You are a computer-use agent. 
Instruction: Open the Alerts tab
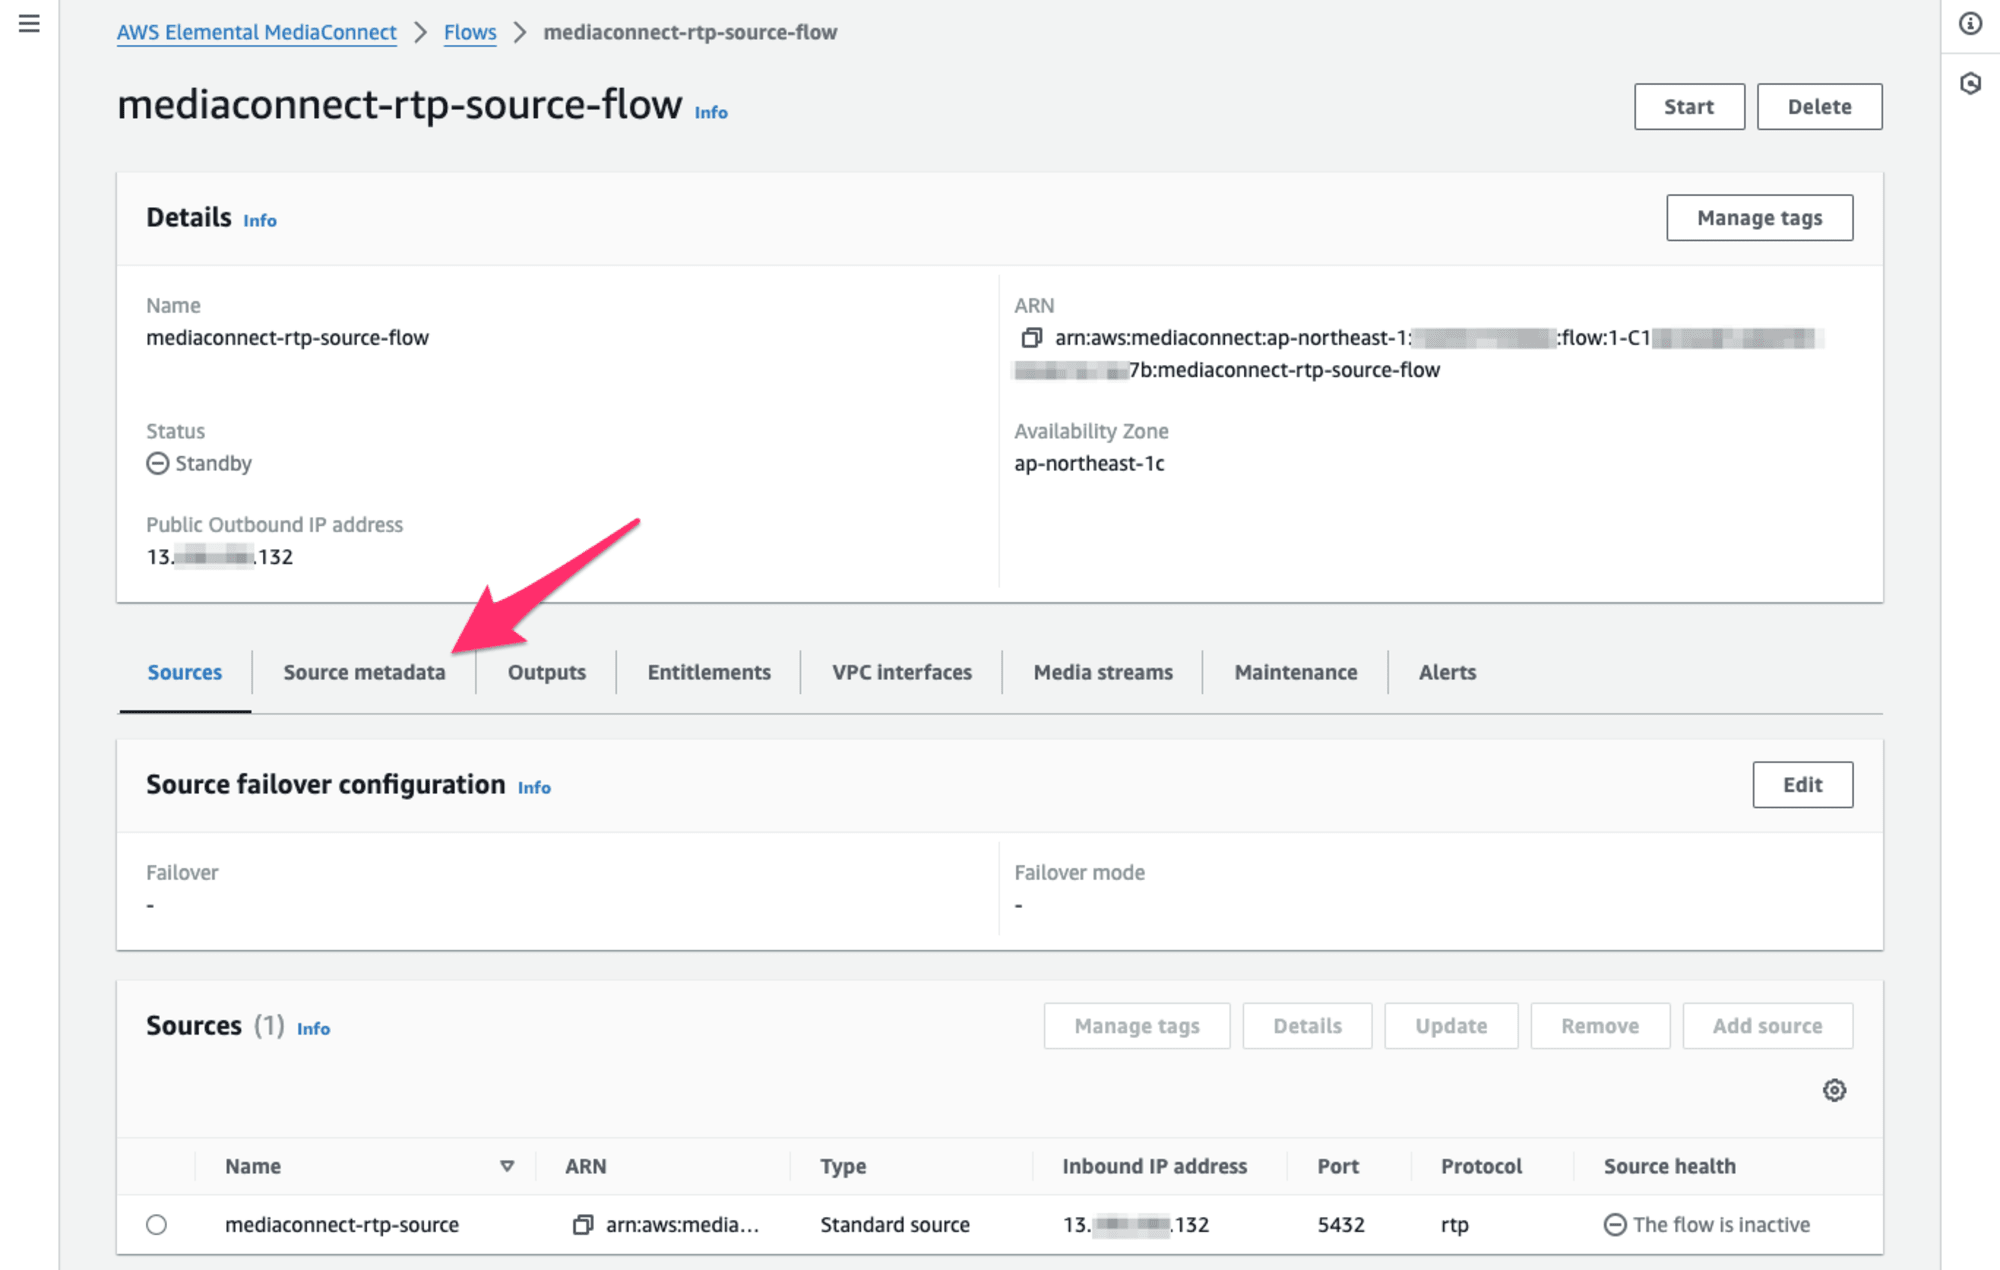pos(1447,672)
